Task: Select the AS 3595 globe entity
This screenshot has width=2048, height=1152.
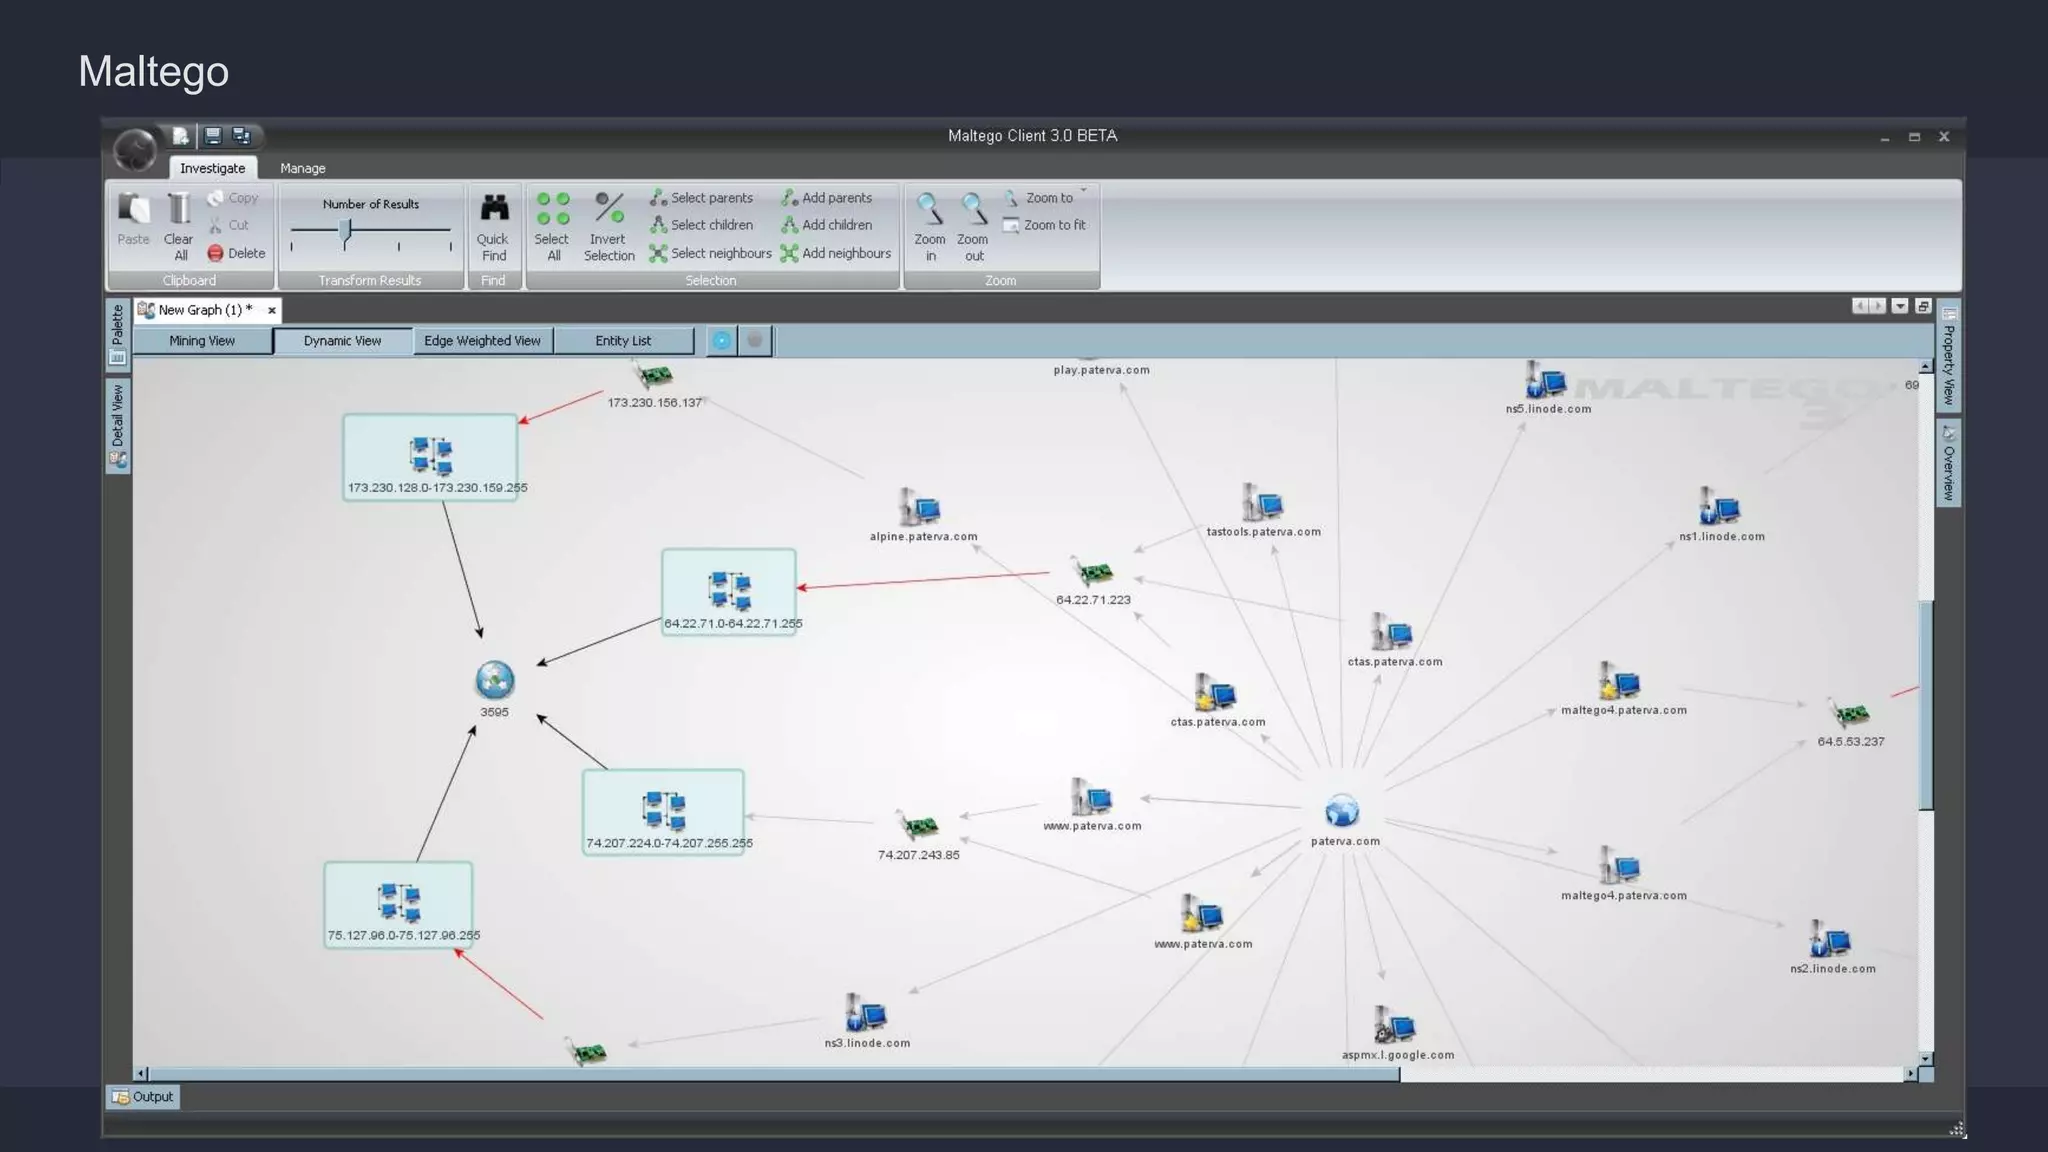Action: 494,681
